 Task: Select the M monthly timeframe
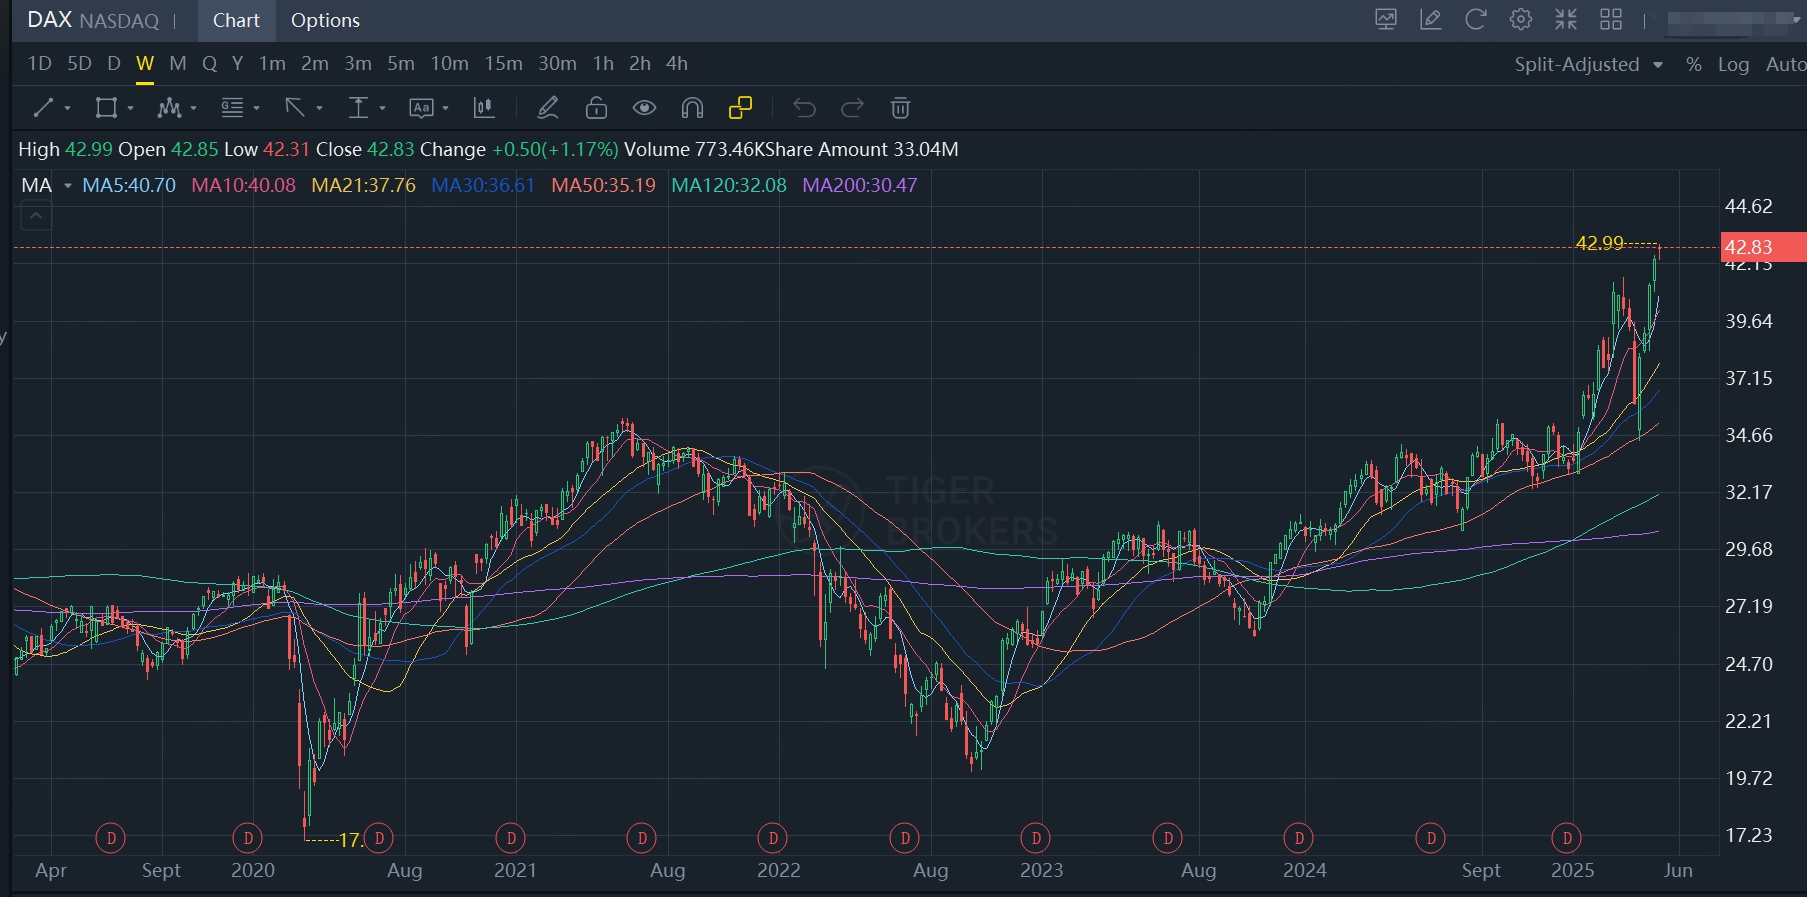coord(178,64)
